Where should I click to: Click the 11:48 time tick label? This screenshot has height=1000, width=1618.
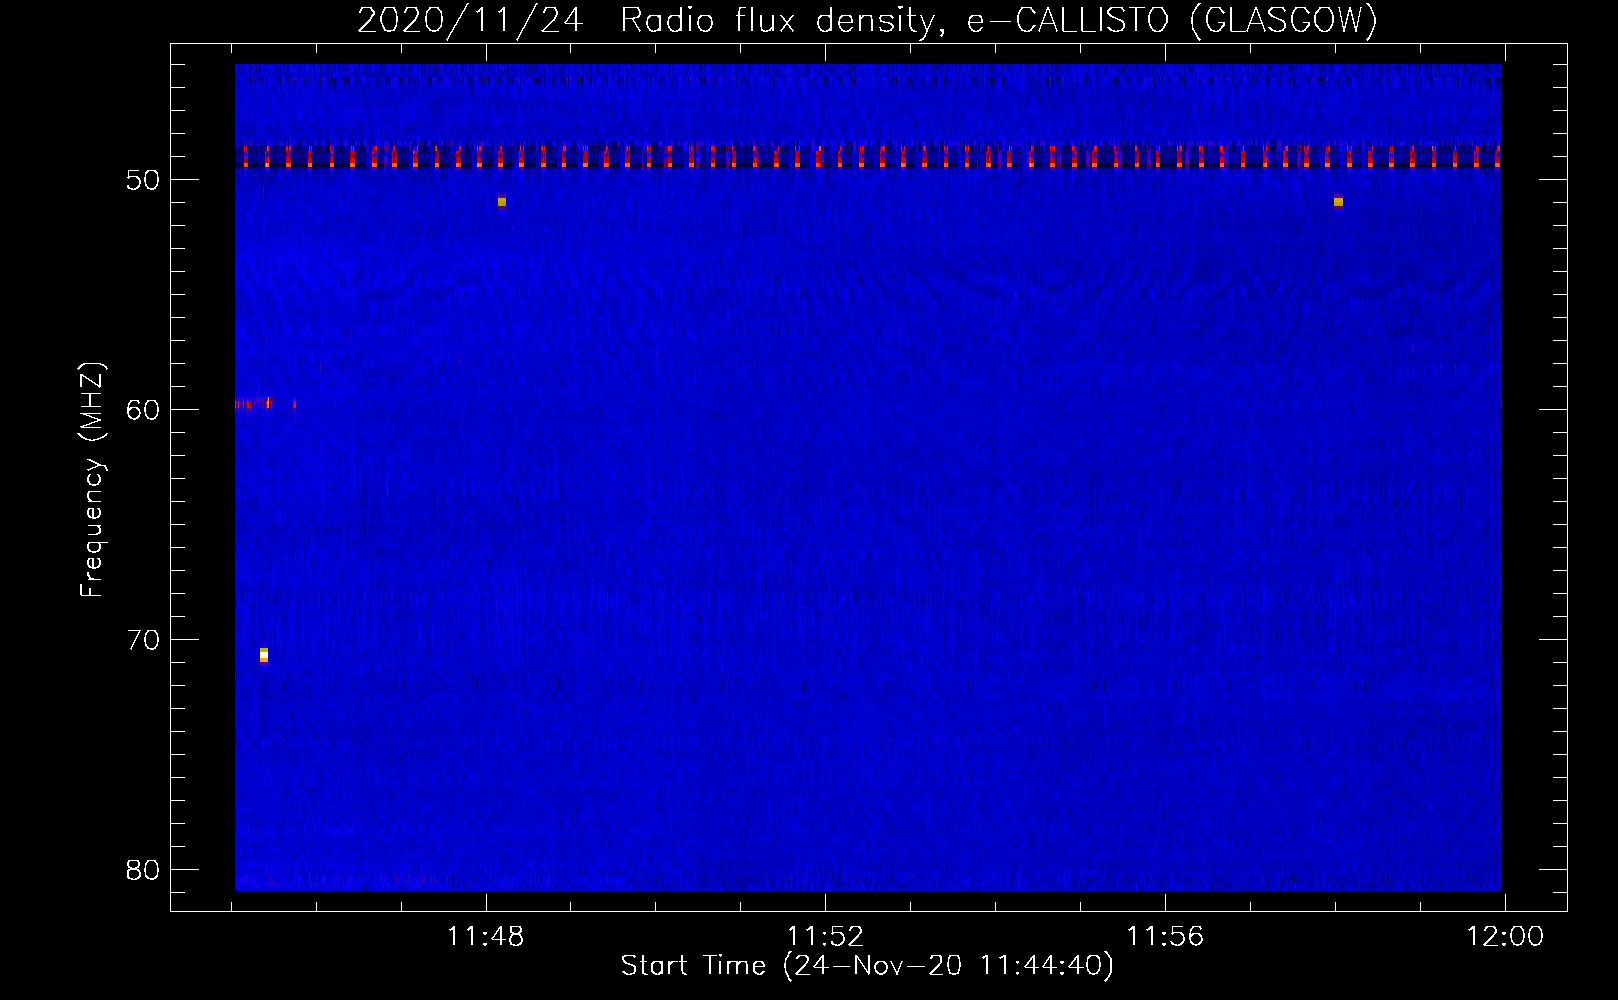coord(485,937)
